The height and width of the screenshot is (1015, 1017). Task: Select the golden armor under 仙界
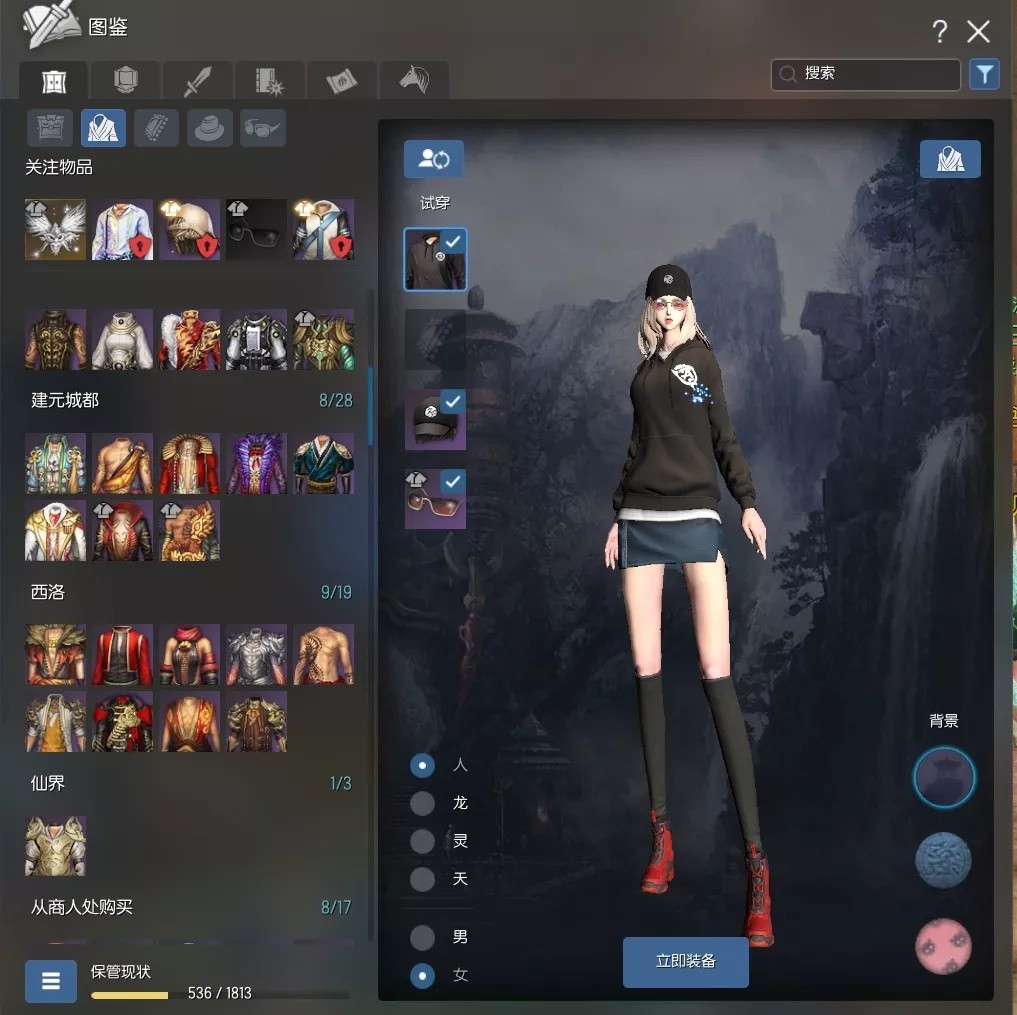(x=55, y=846)
